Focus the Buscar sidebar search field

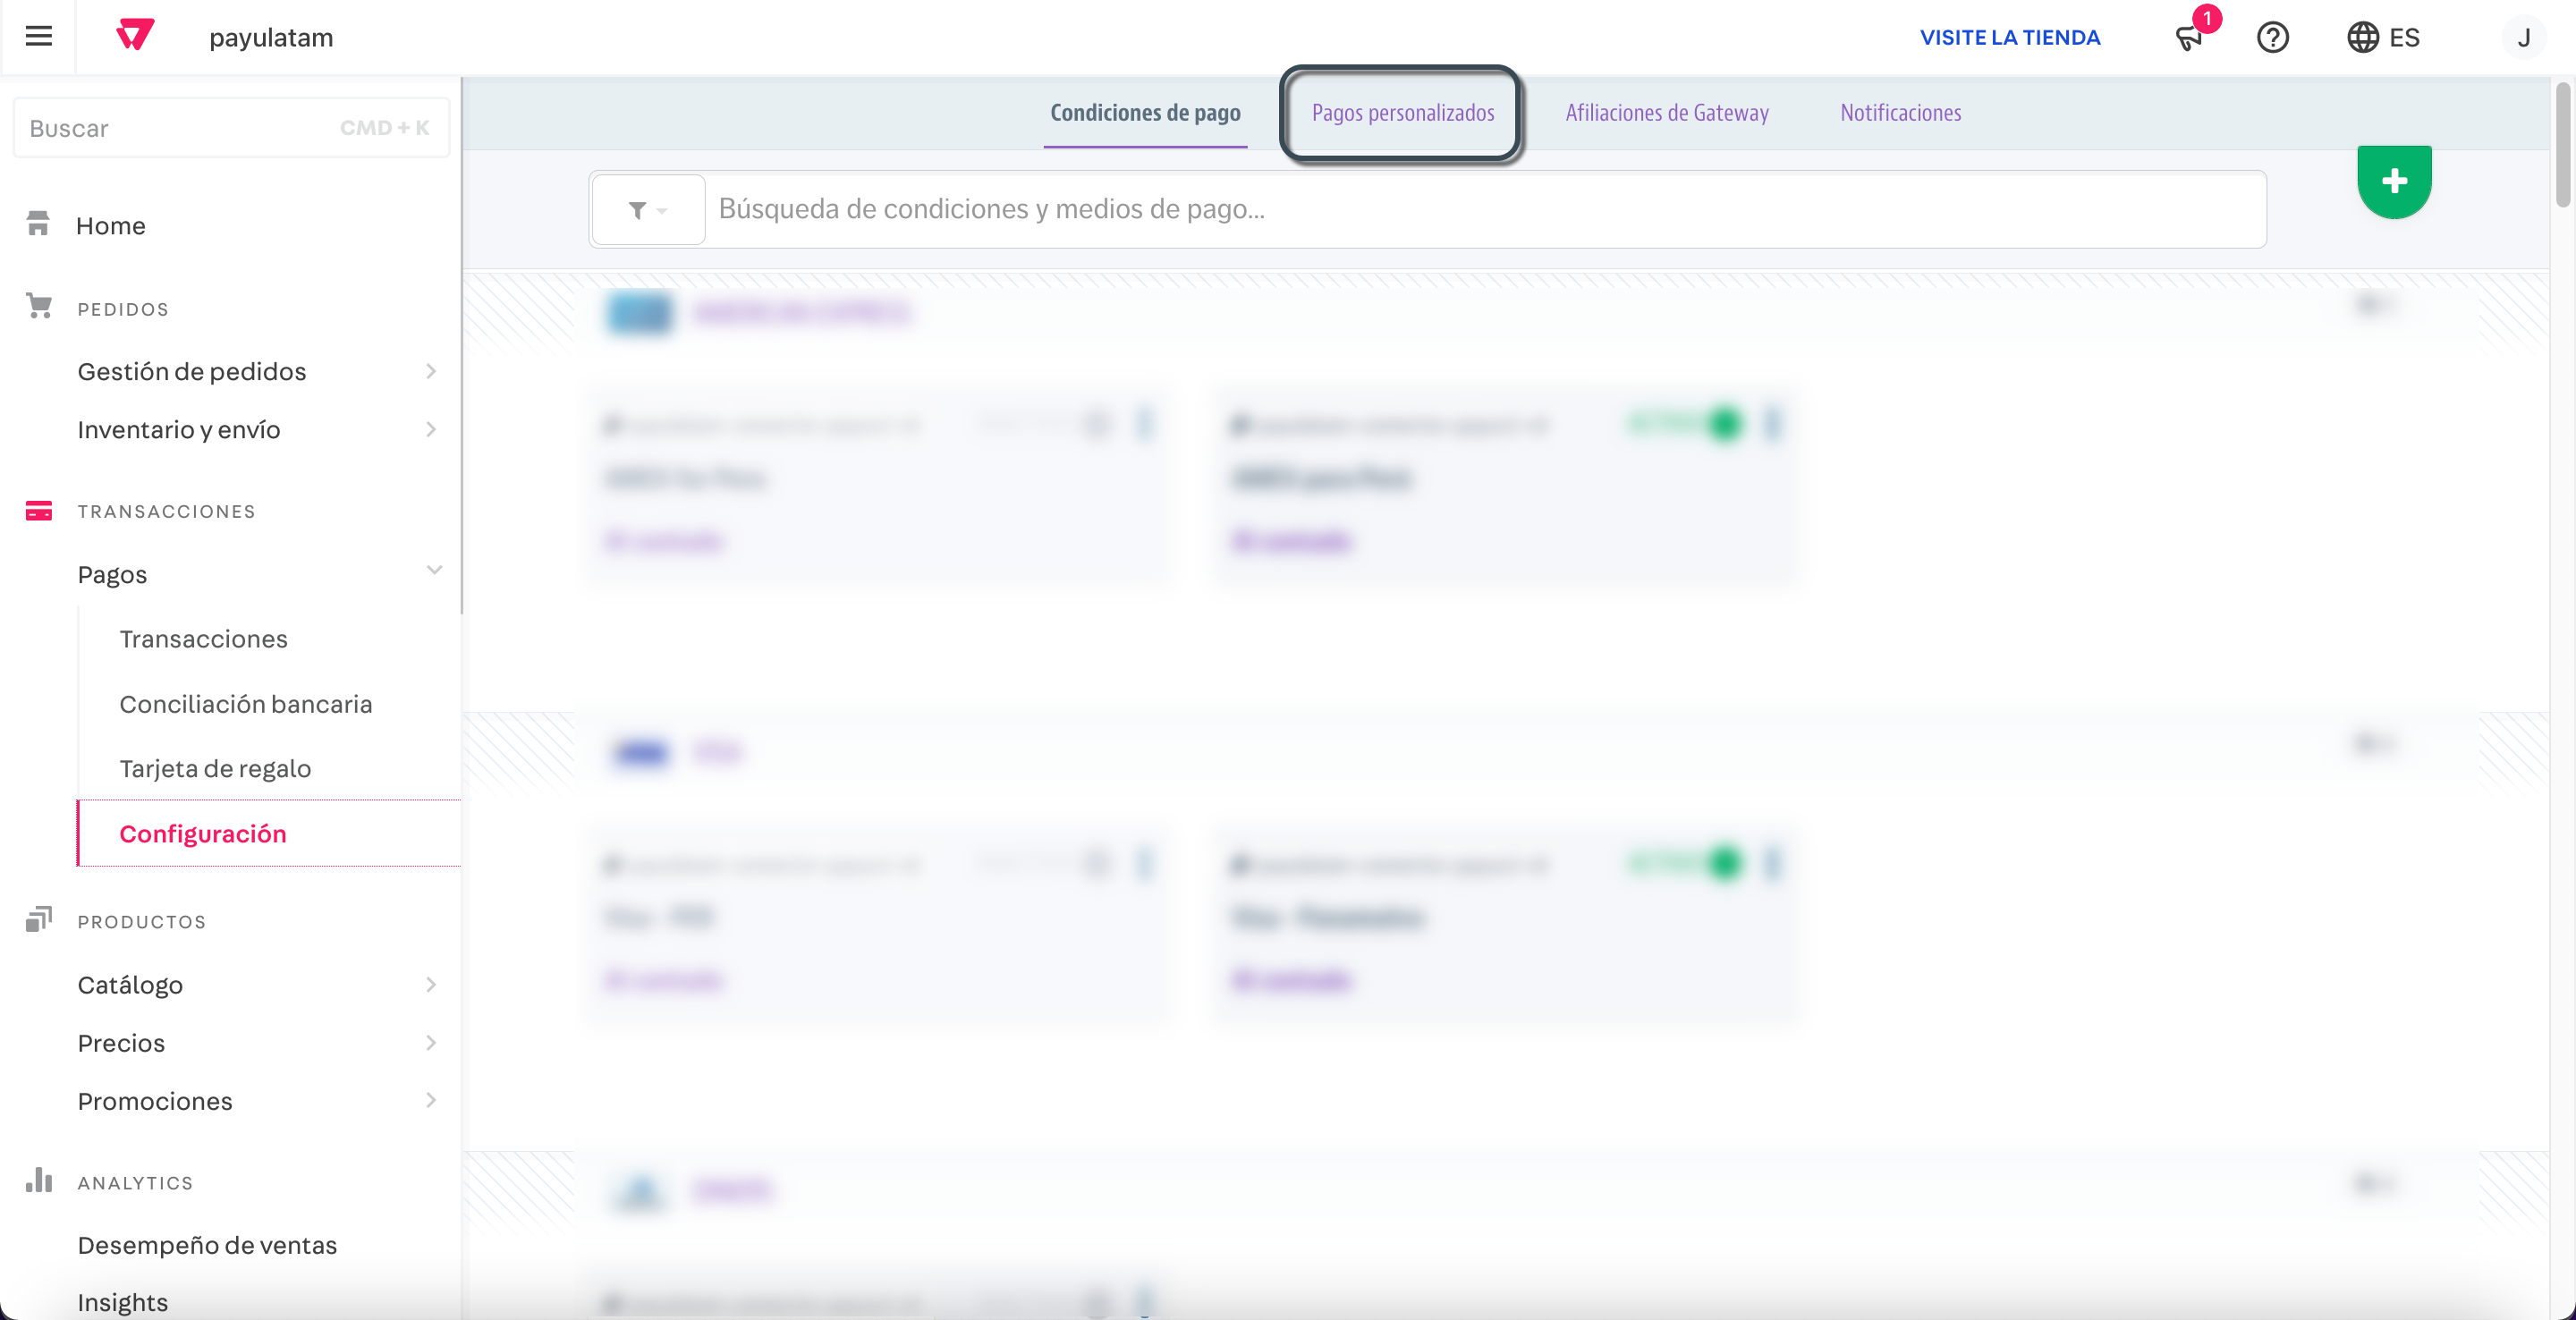click(x=231, y=127)
